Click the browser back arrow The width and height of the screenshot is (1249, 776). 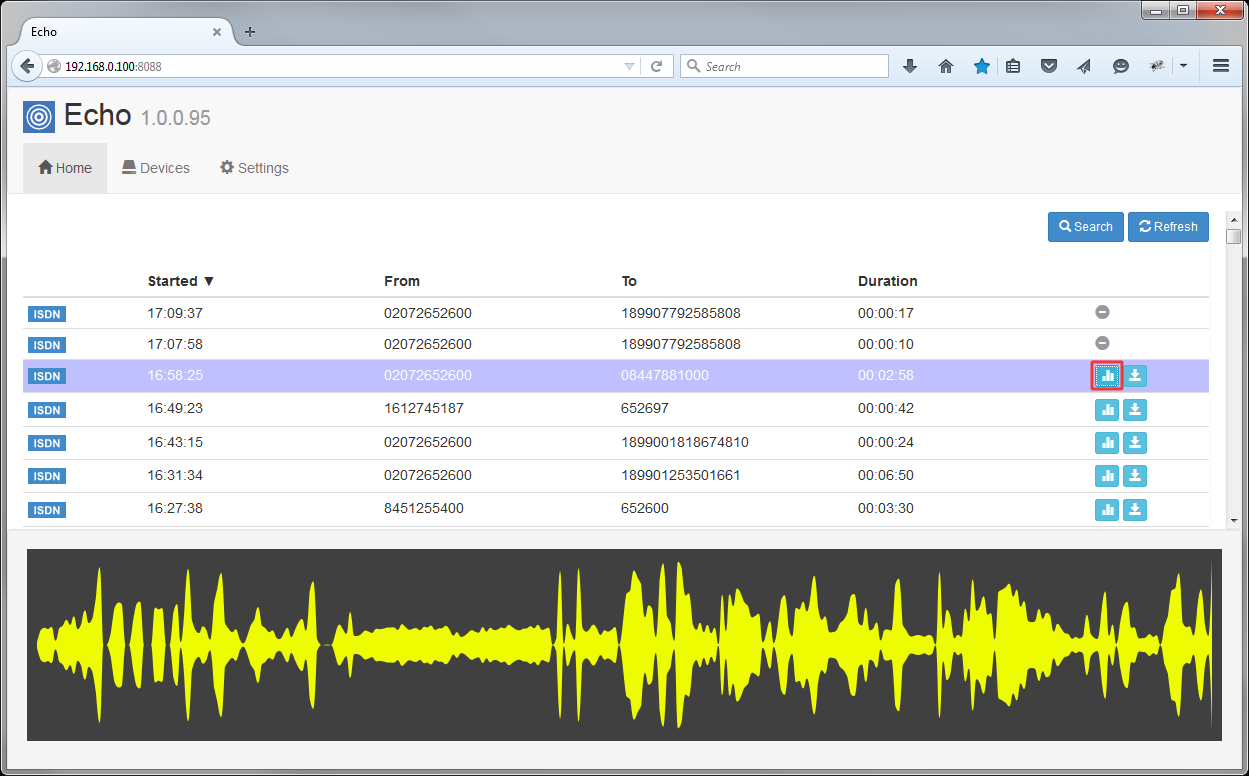pos(27,66)
